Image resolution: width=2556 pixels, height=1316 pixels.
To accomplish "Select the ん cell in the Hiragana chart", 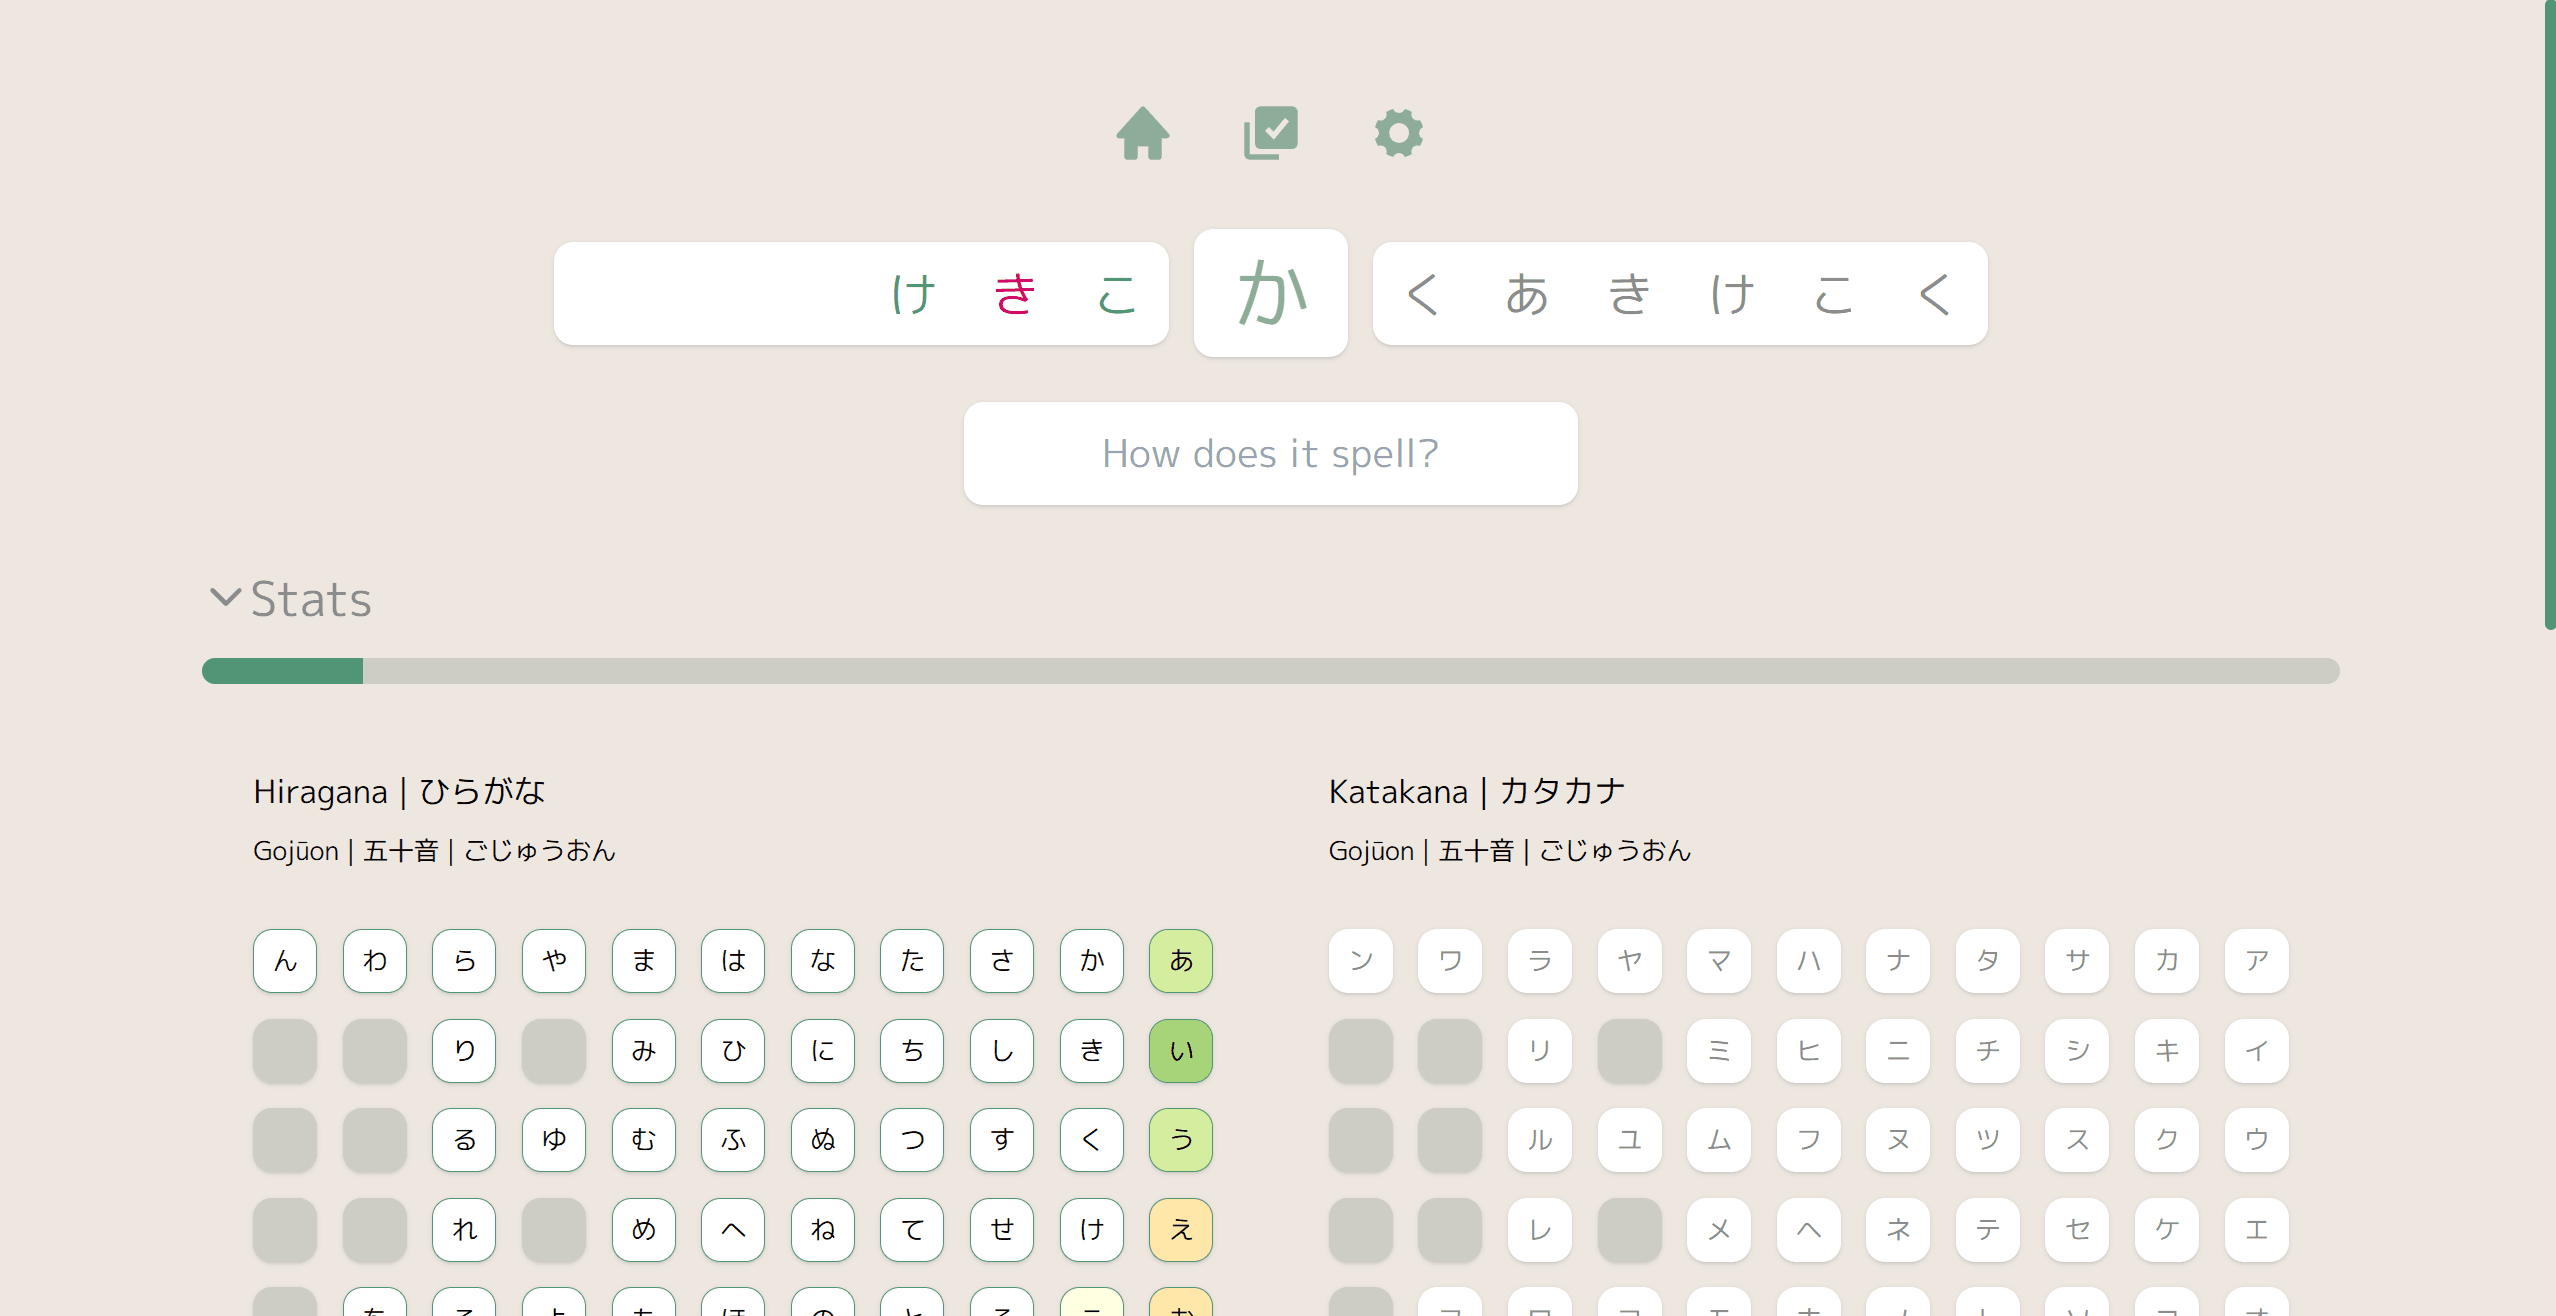I will click(284, 961).
